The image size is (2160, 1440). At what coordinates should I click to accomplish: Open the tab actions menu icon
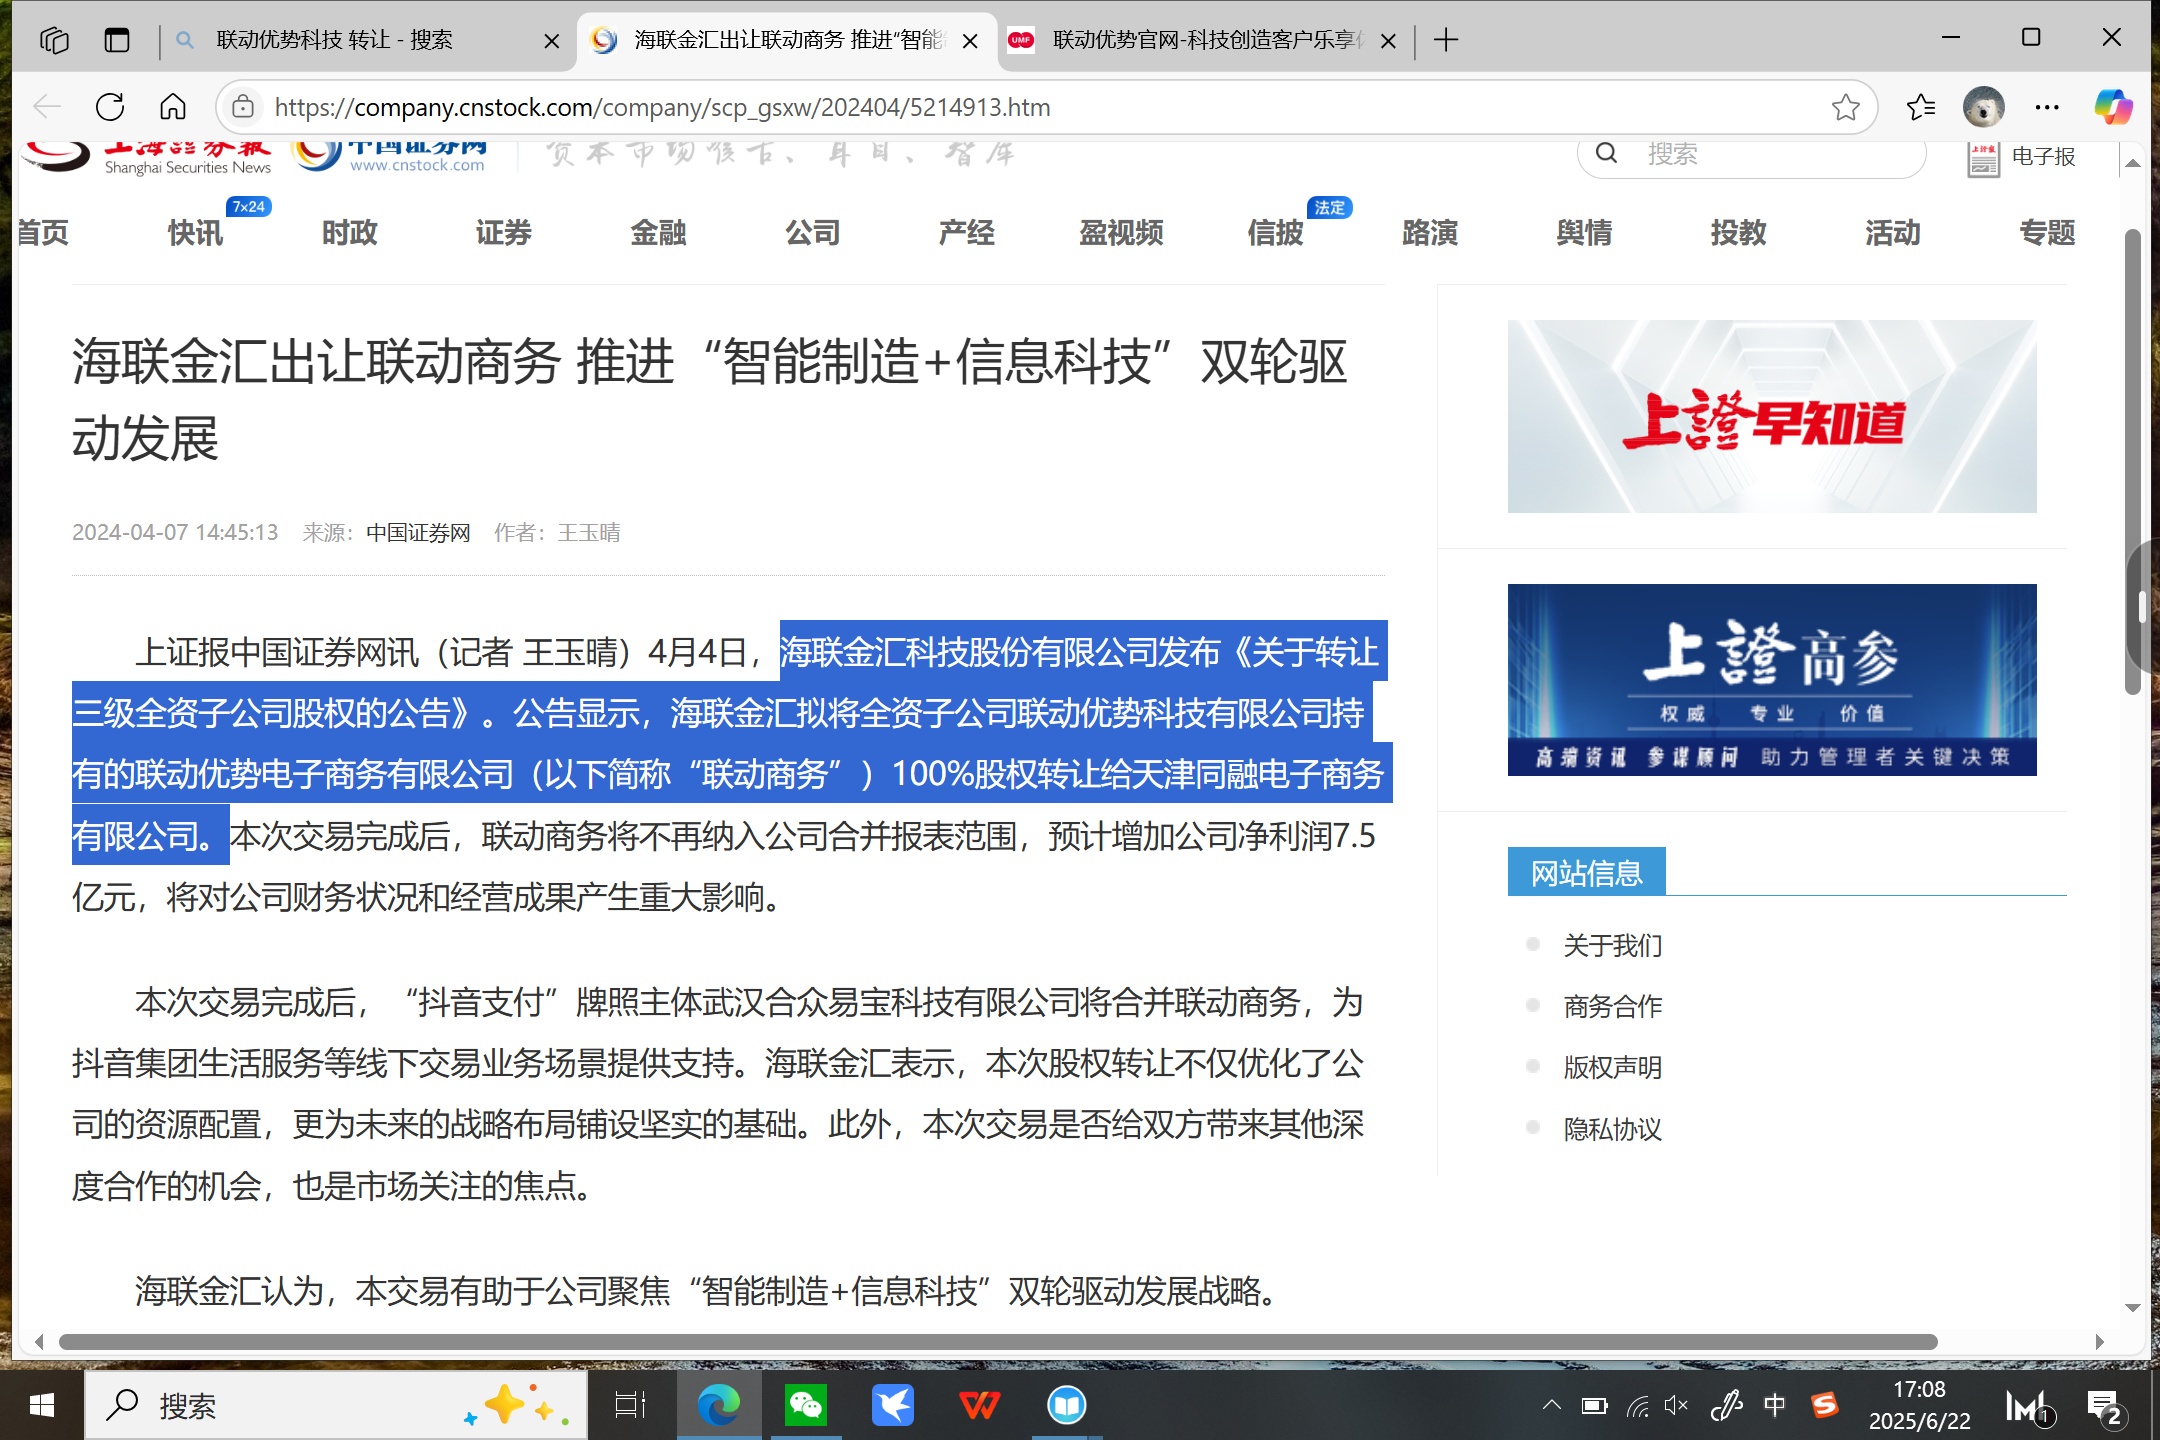tap(117, 40)
